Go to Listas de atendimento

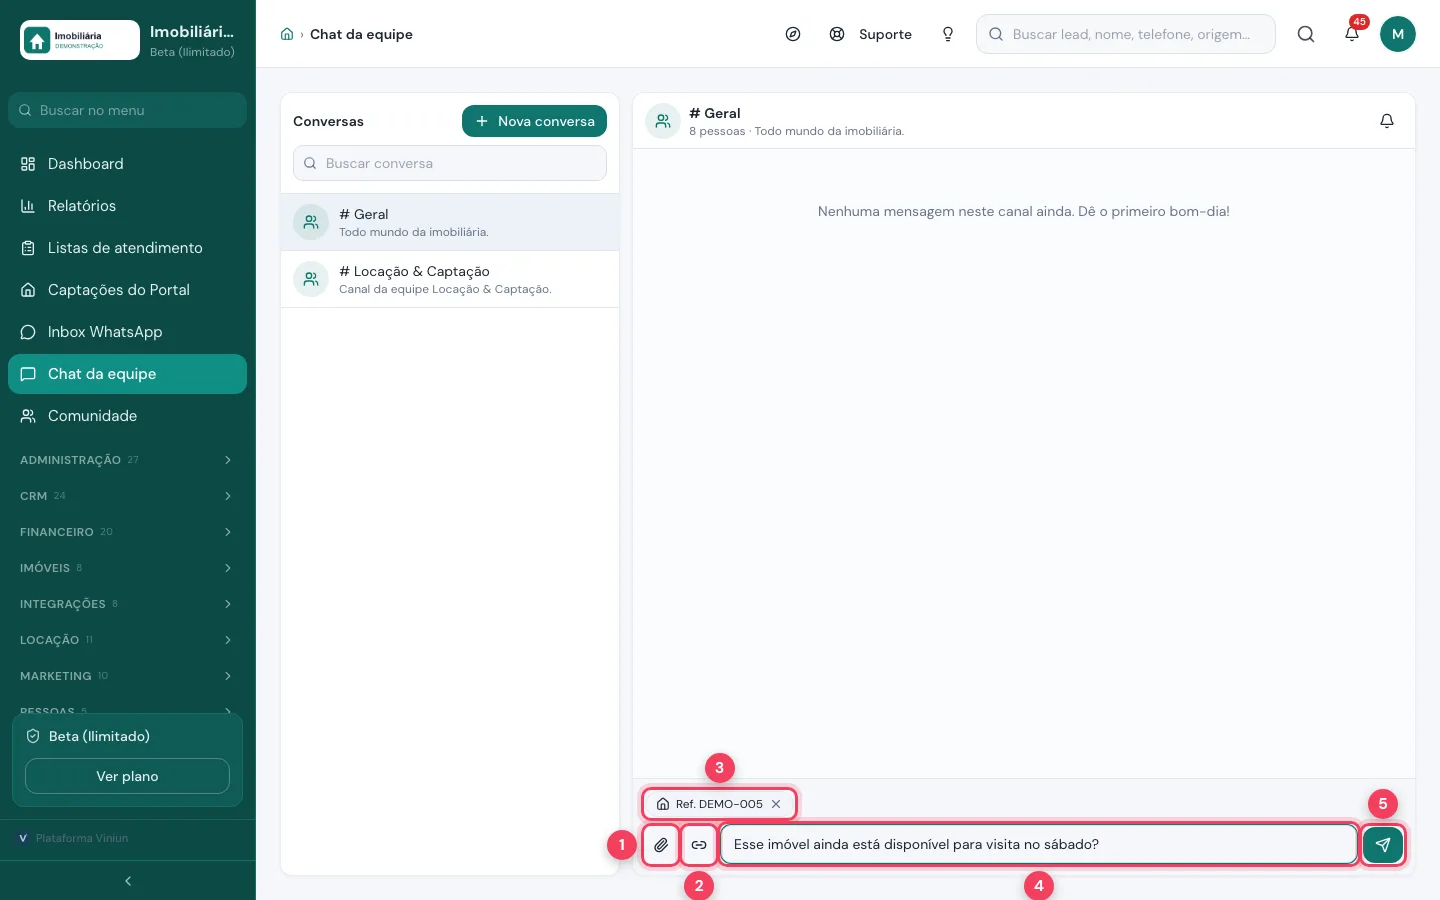tap(127, 248)
